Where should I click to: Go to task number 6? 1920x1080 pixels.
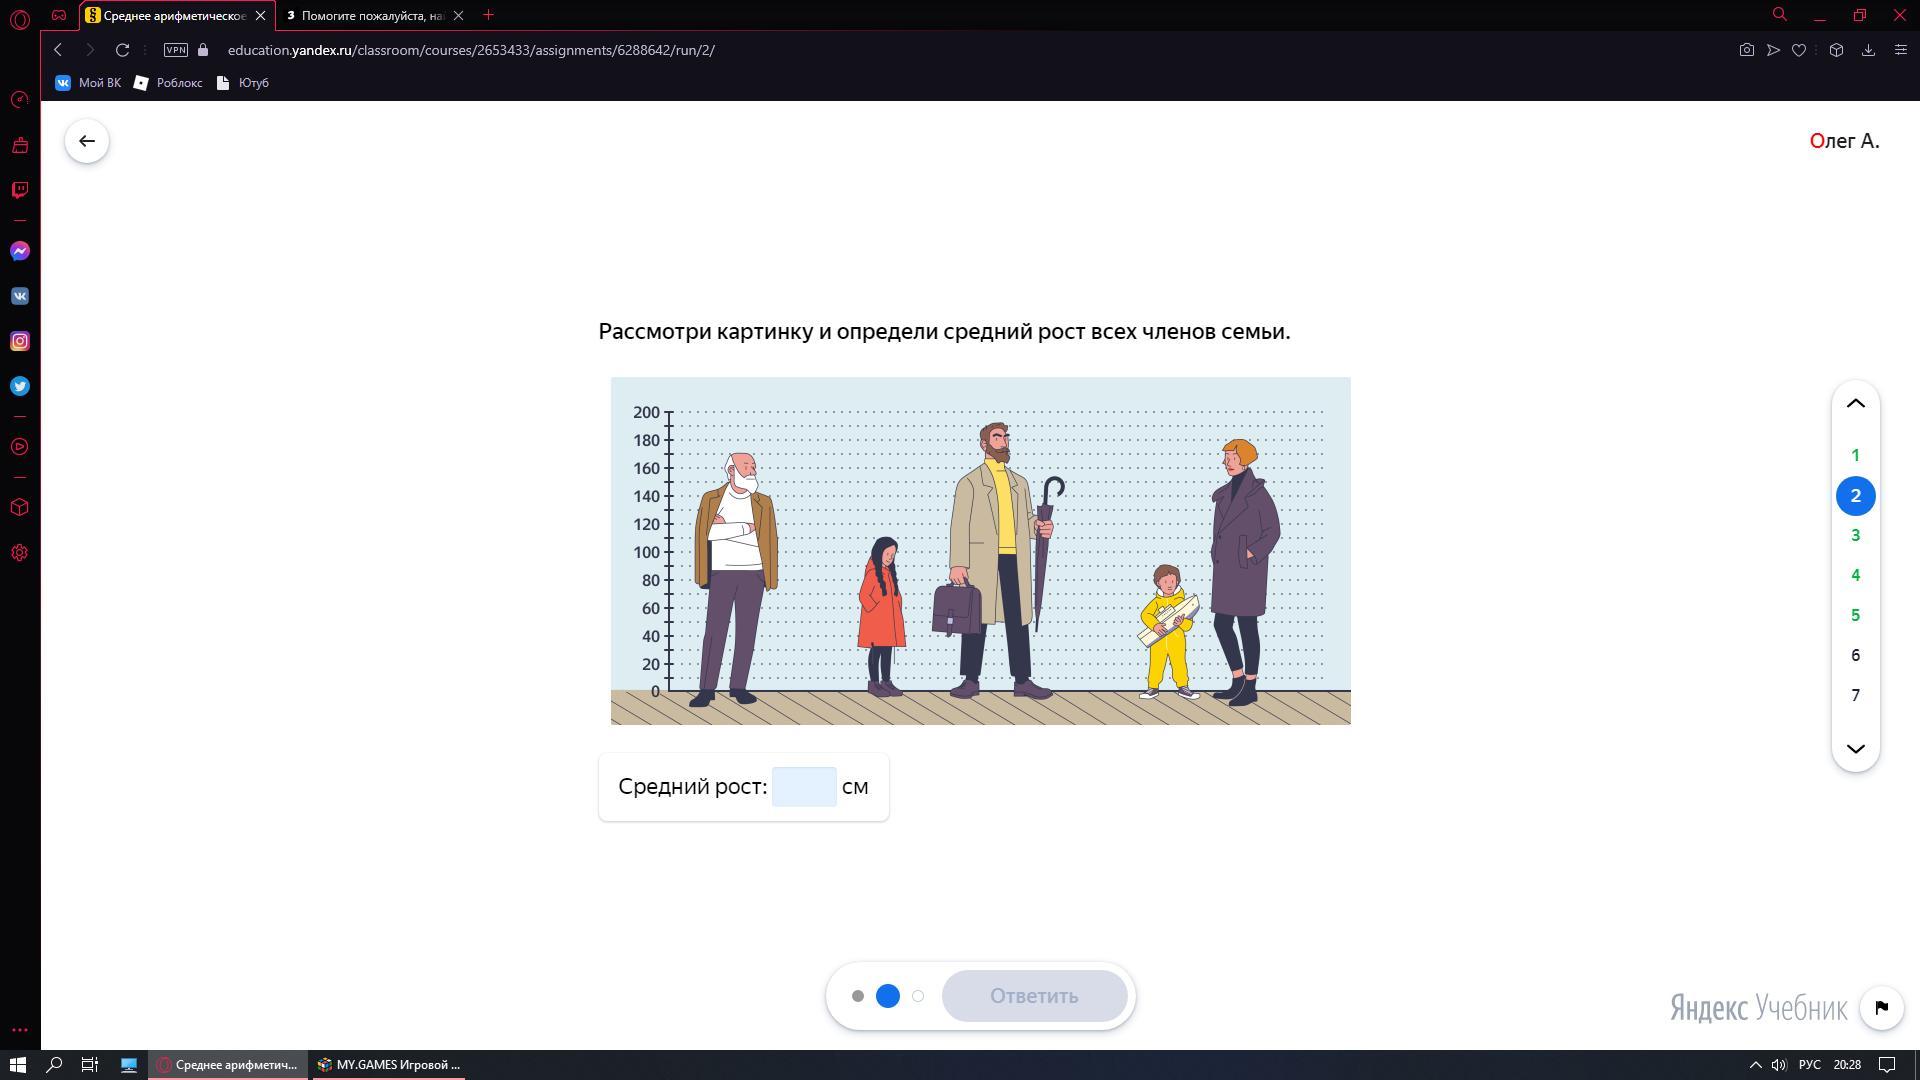click(x=1855, y=655)
